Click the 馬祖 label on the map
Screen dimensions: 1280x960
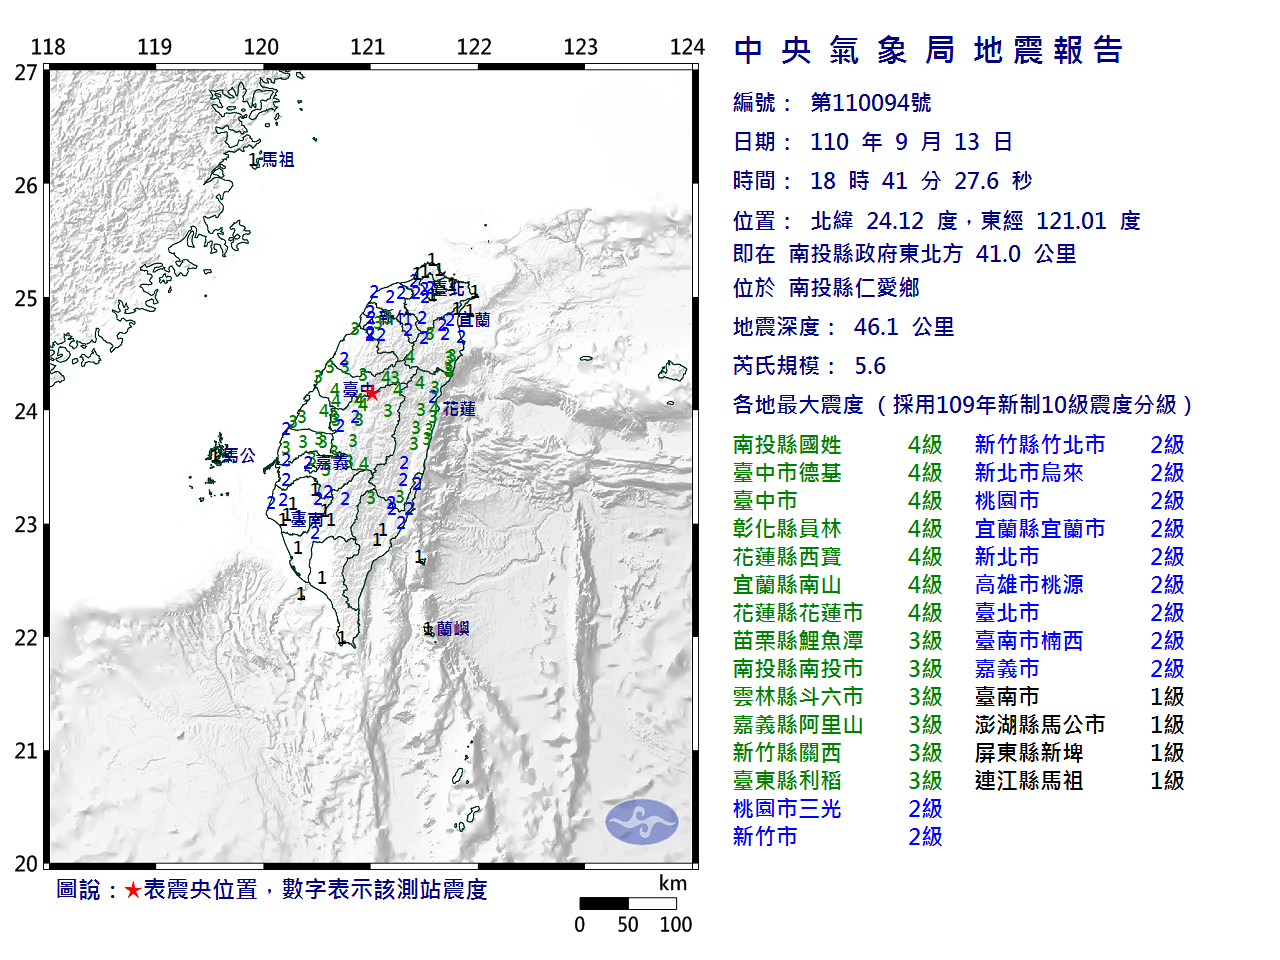(x=278, y=160)
